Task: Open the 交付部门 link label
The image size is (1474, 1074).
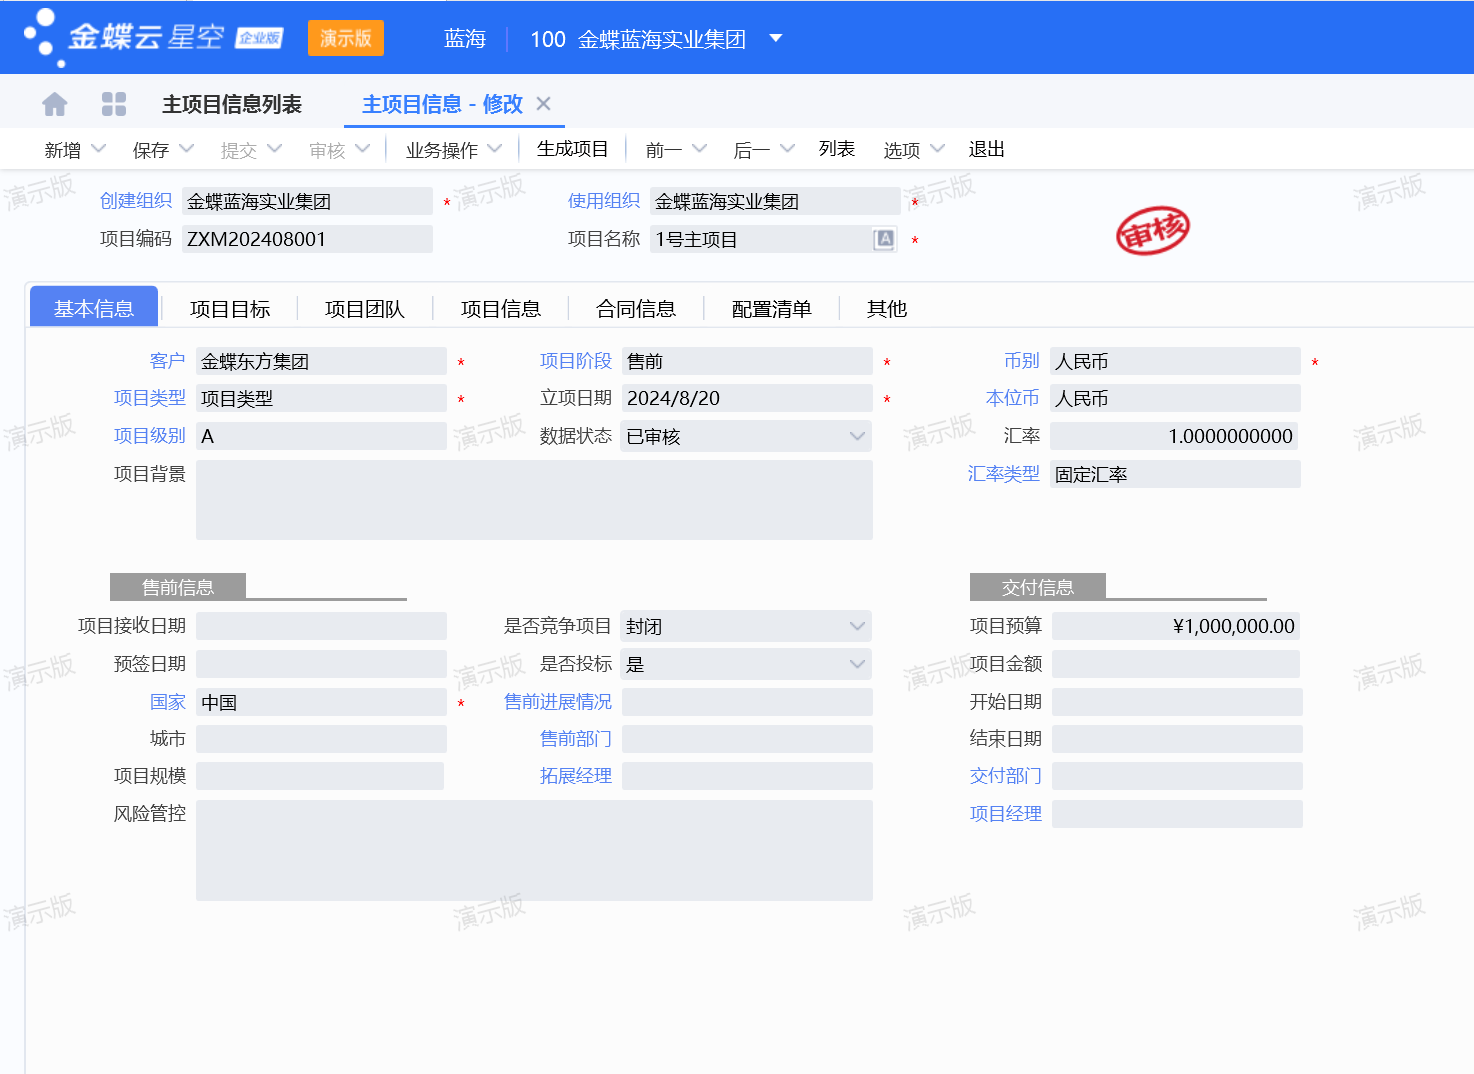Action: 1006,776
